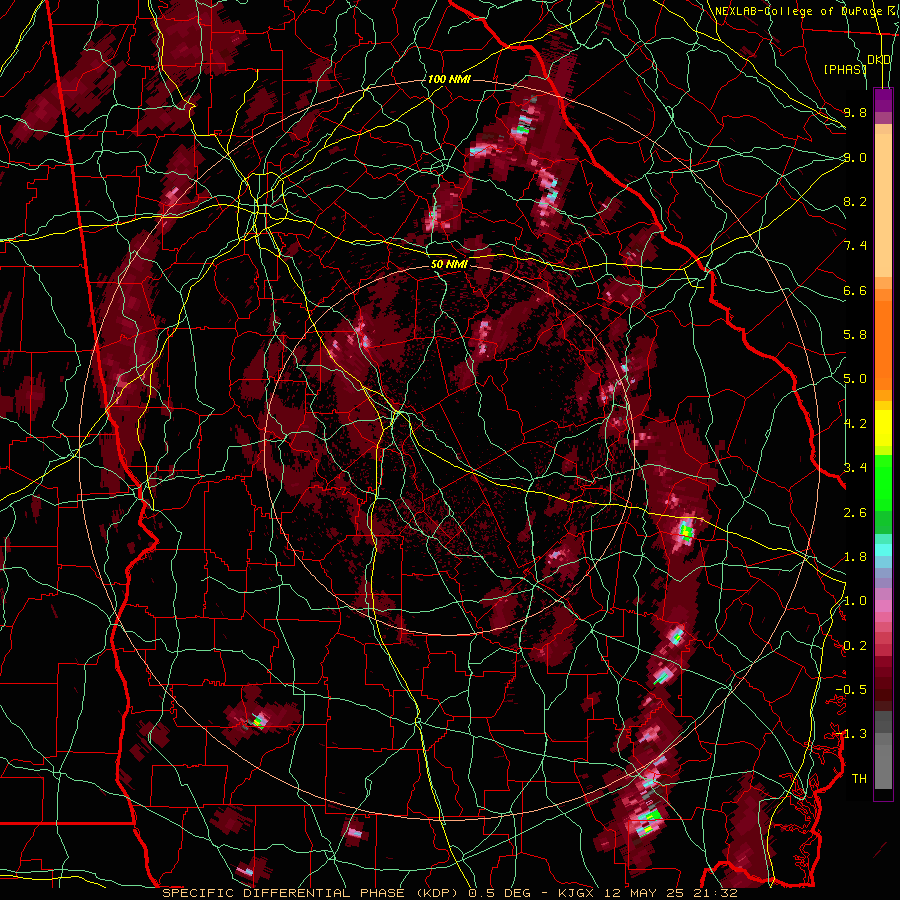Click the 100 NMI range ring label
The image size is (900, 900).
(x=449, y=79)
